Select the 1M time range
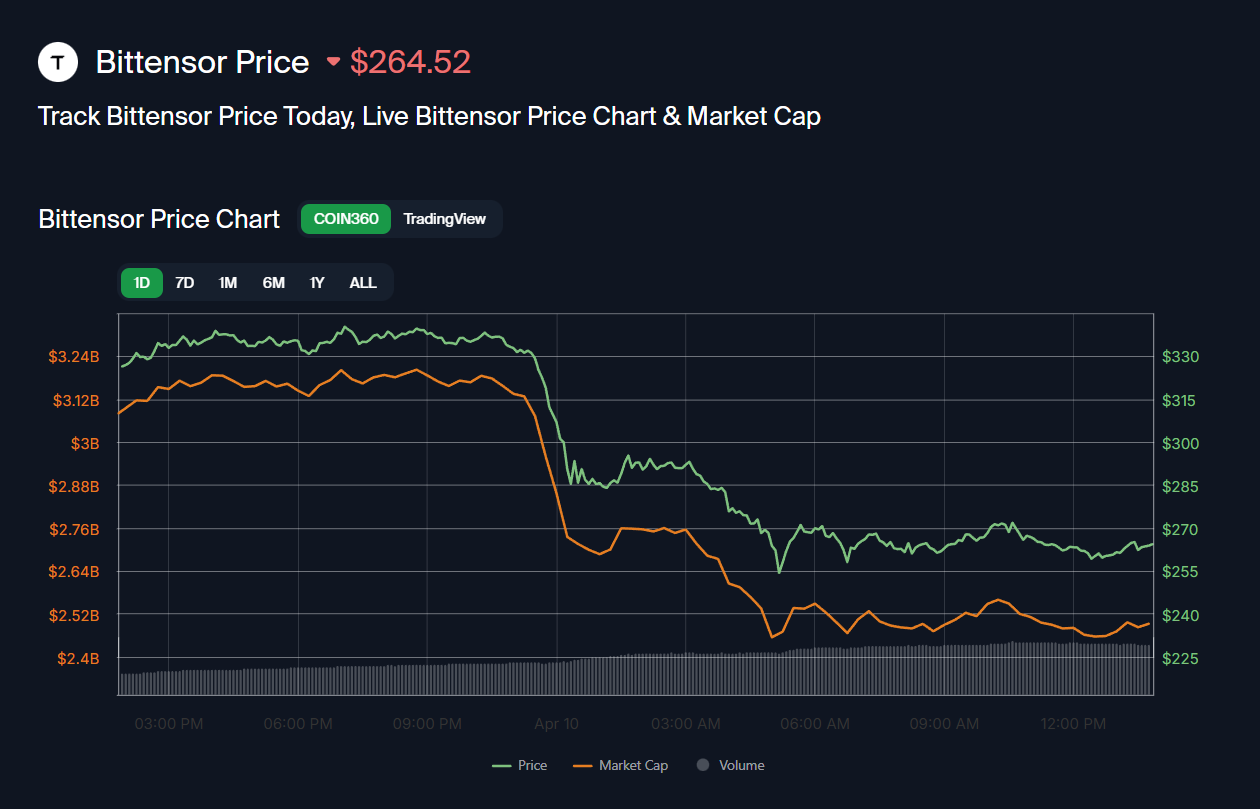This screenshot has width=1260, height=809. tap(228, 283)
